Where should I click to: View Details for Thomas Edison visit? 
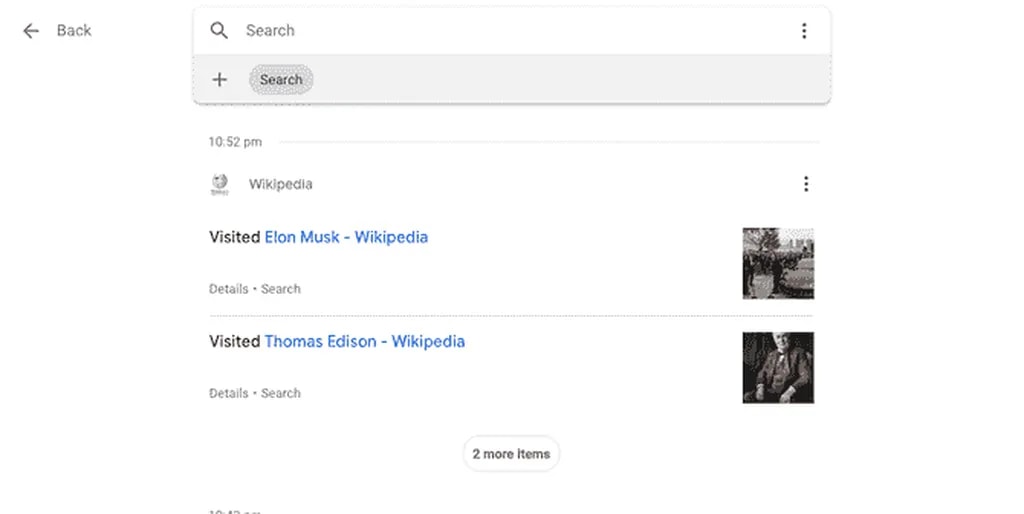[x=228, y=393]
